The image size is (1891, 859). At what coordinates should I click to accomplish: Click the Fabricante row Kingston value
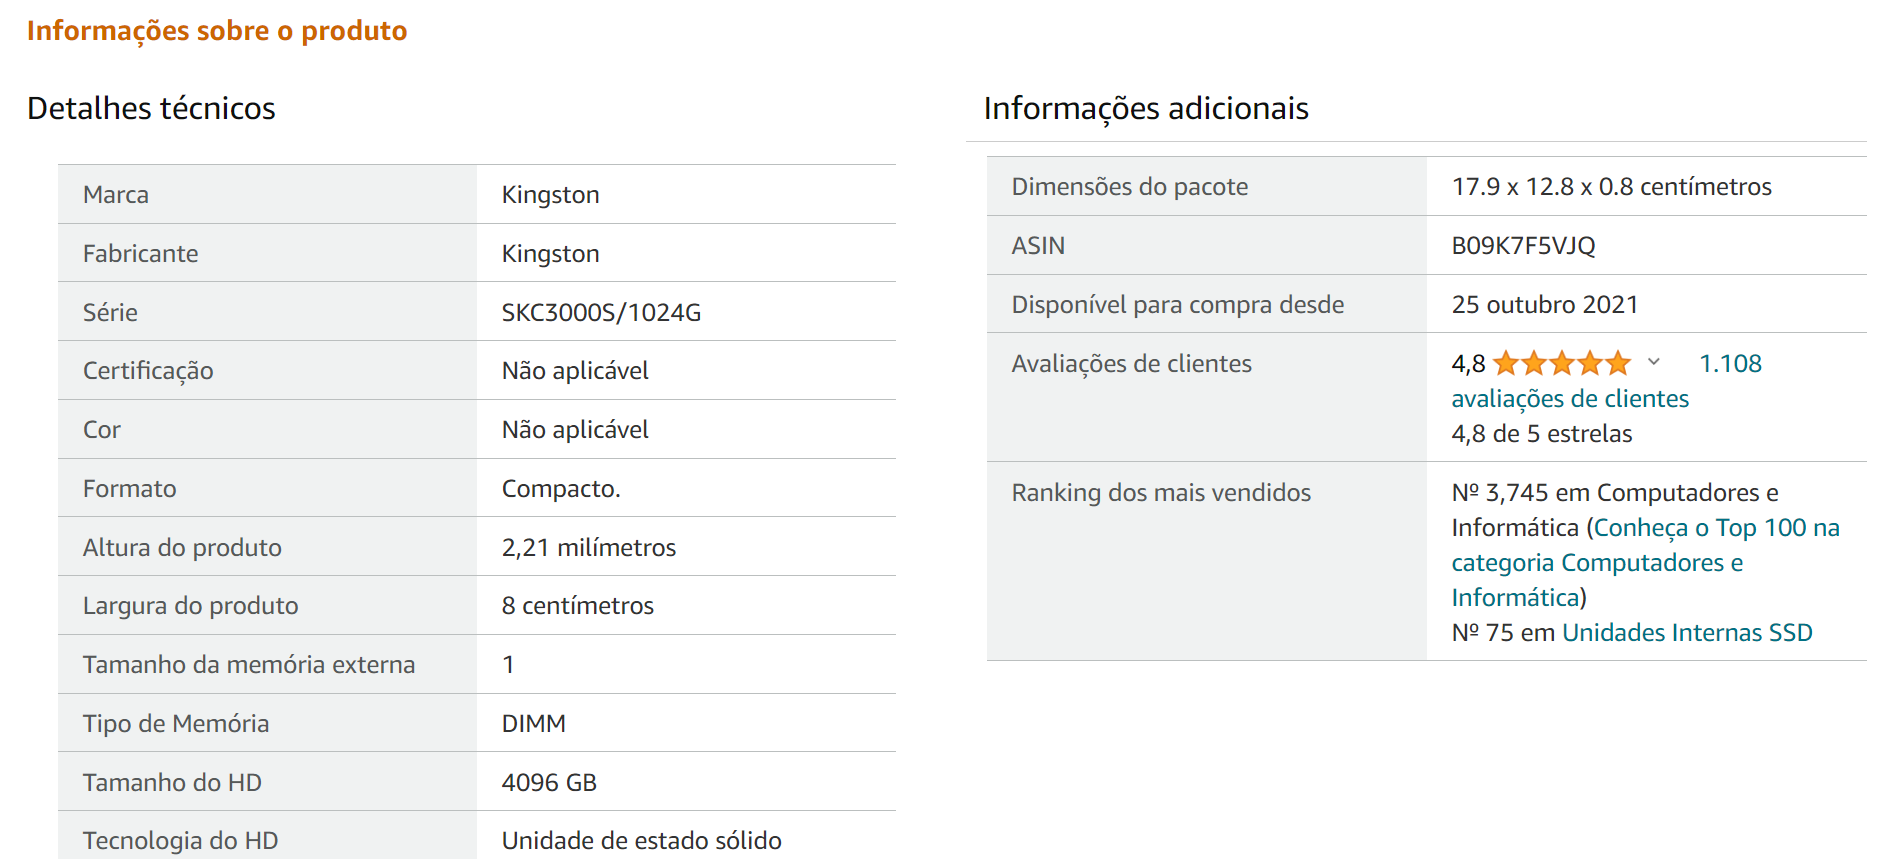click(550, 254)
